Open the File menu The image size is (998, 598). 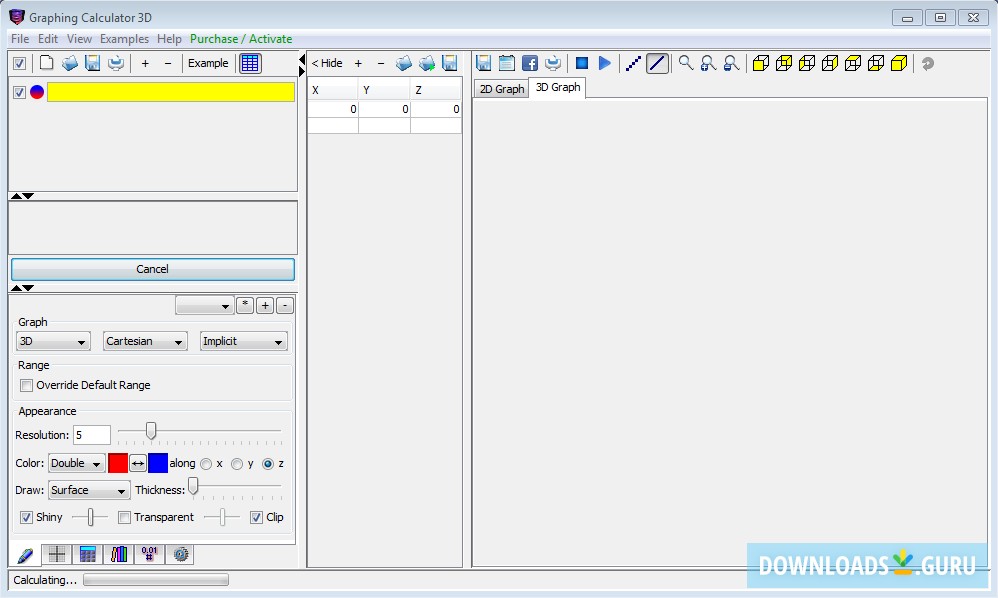tap(20, 39)
